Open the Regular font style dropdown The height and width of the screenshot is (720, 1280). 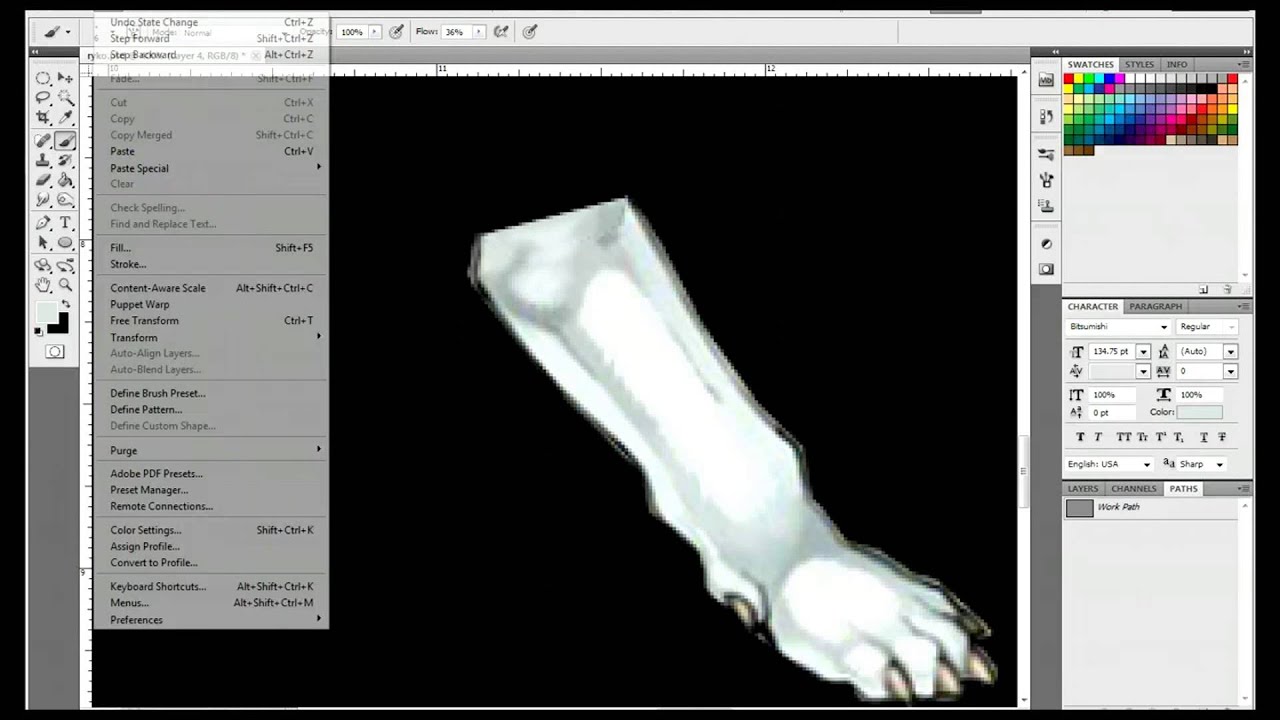[1230, 327]
